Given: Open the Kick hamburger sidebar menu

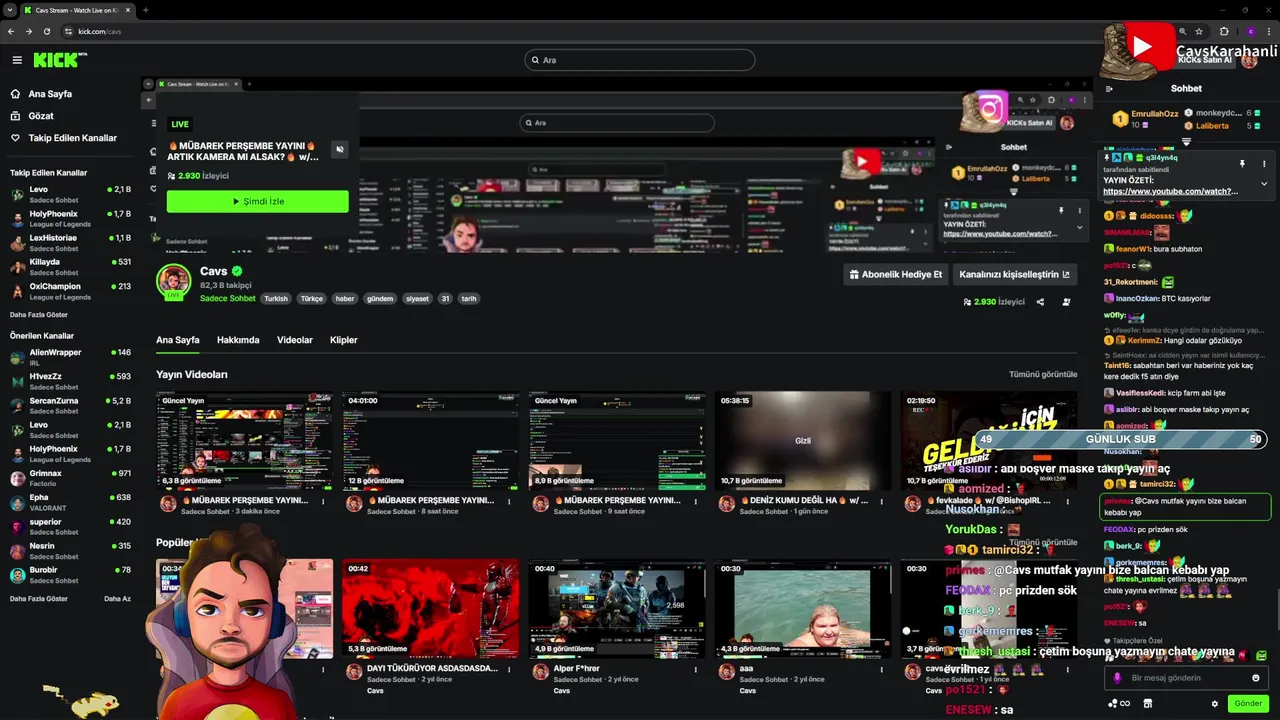Looking at the screenshot, I should pyautogui.click(x=17, y=60).
